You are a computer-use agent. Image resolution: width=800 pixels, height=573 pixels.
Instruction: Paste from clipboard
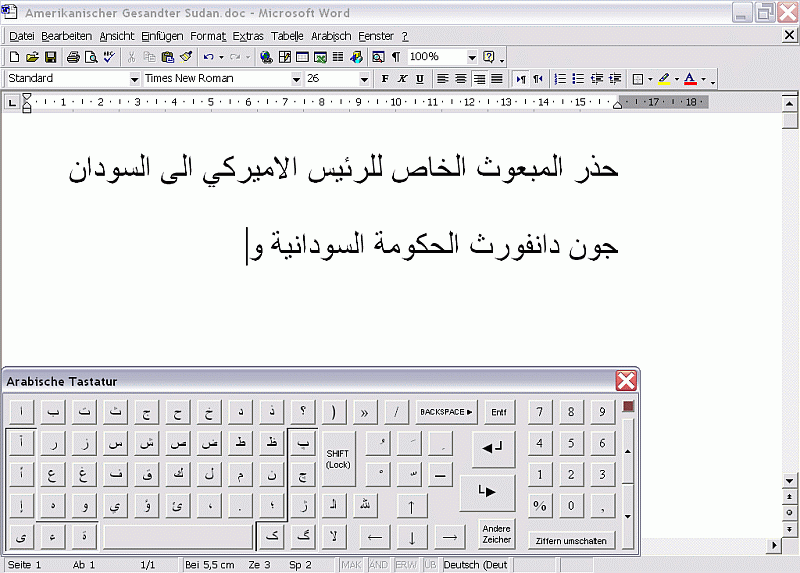(x=167, y=57)
